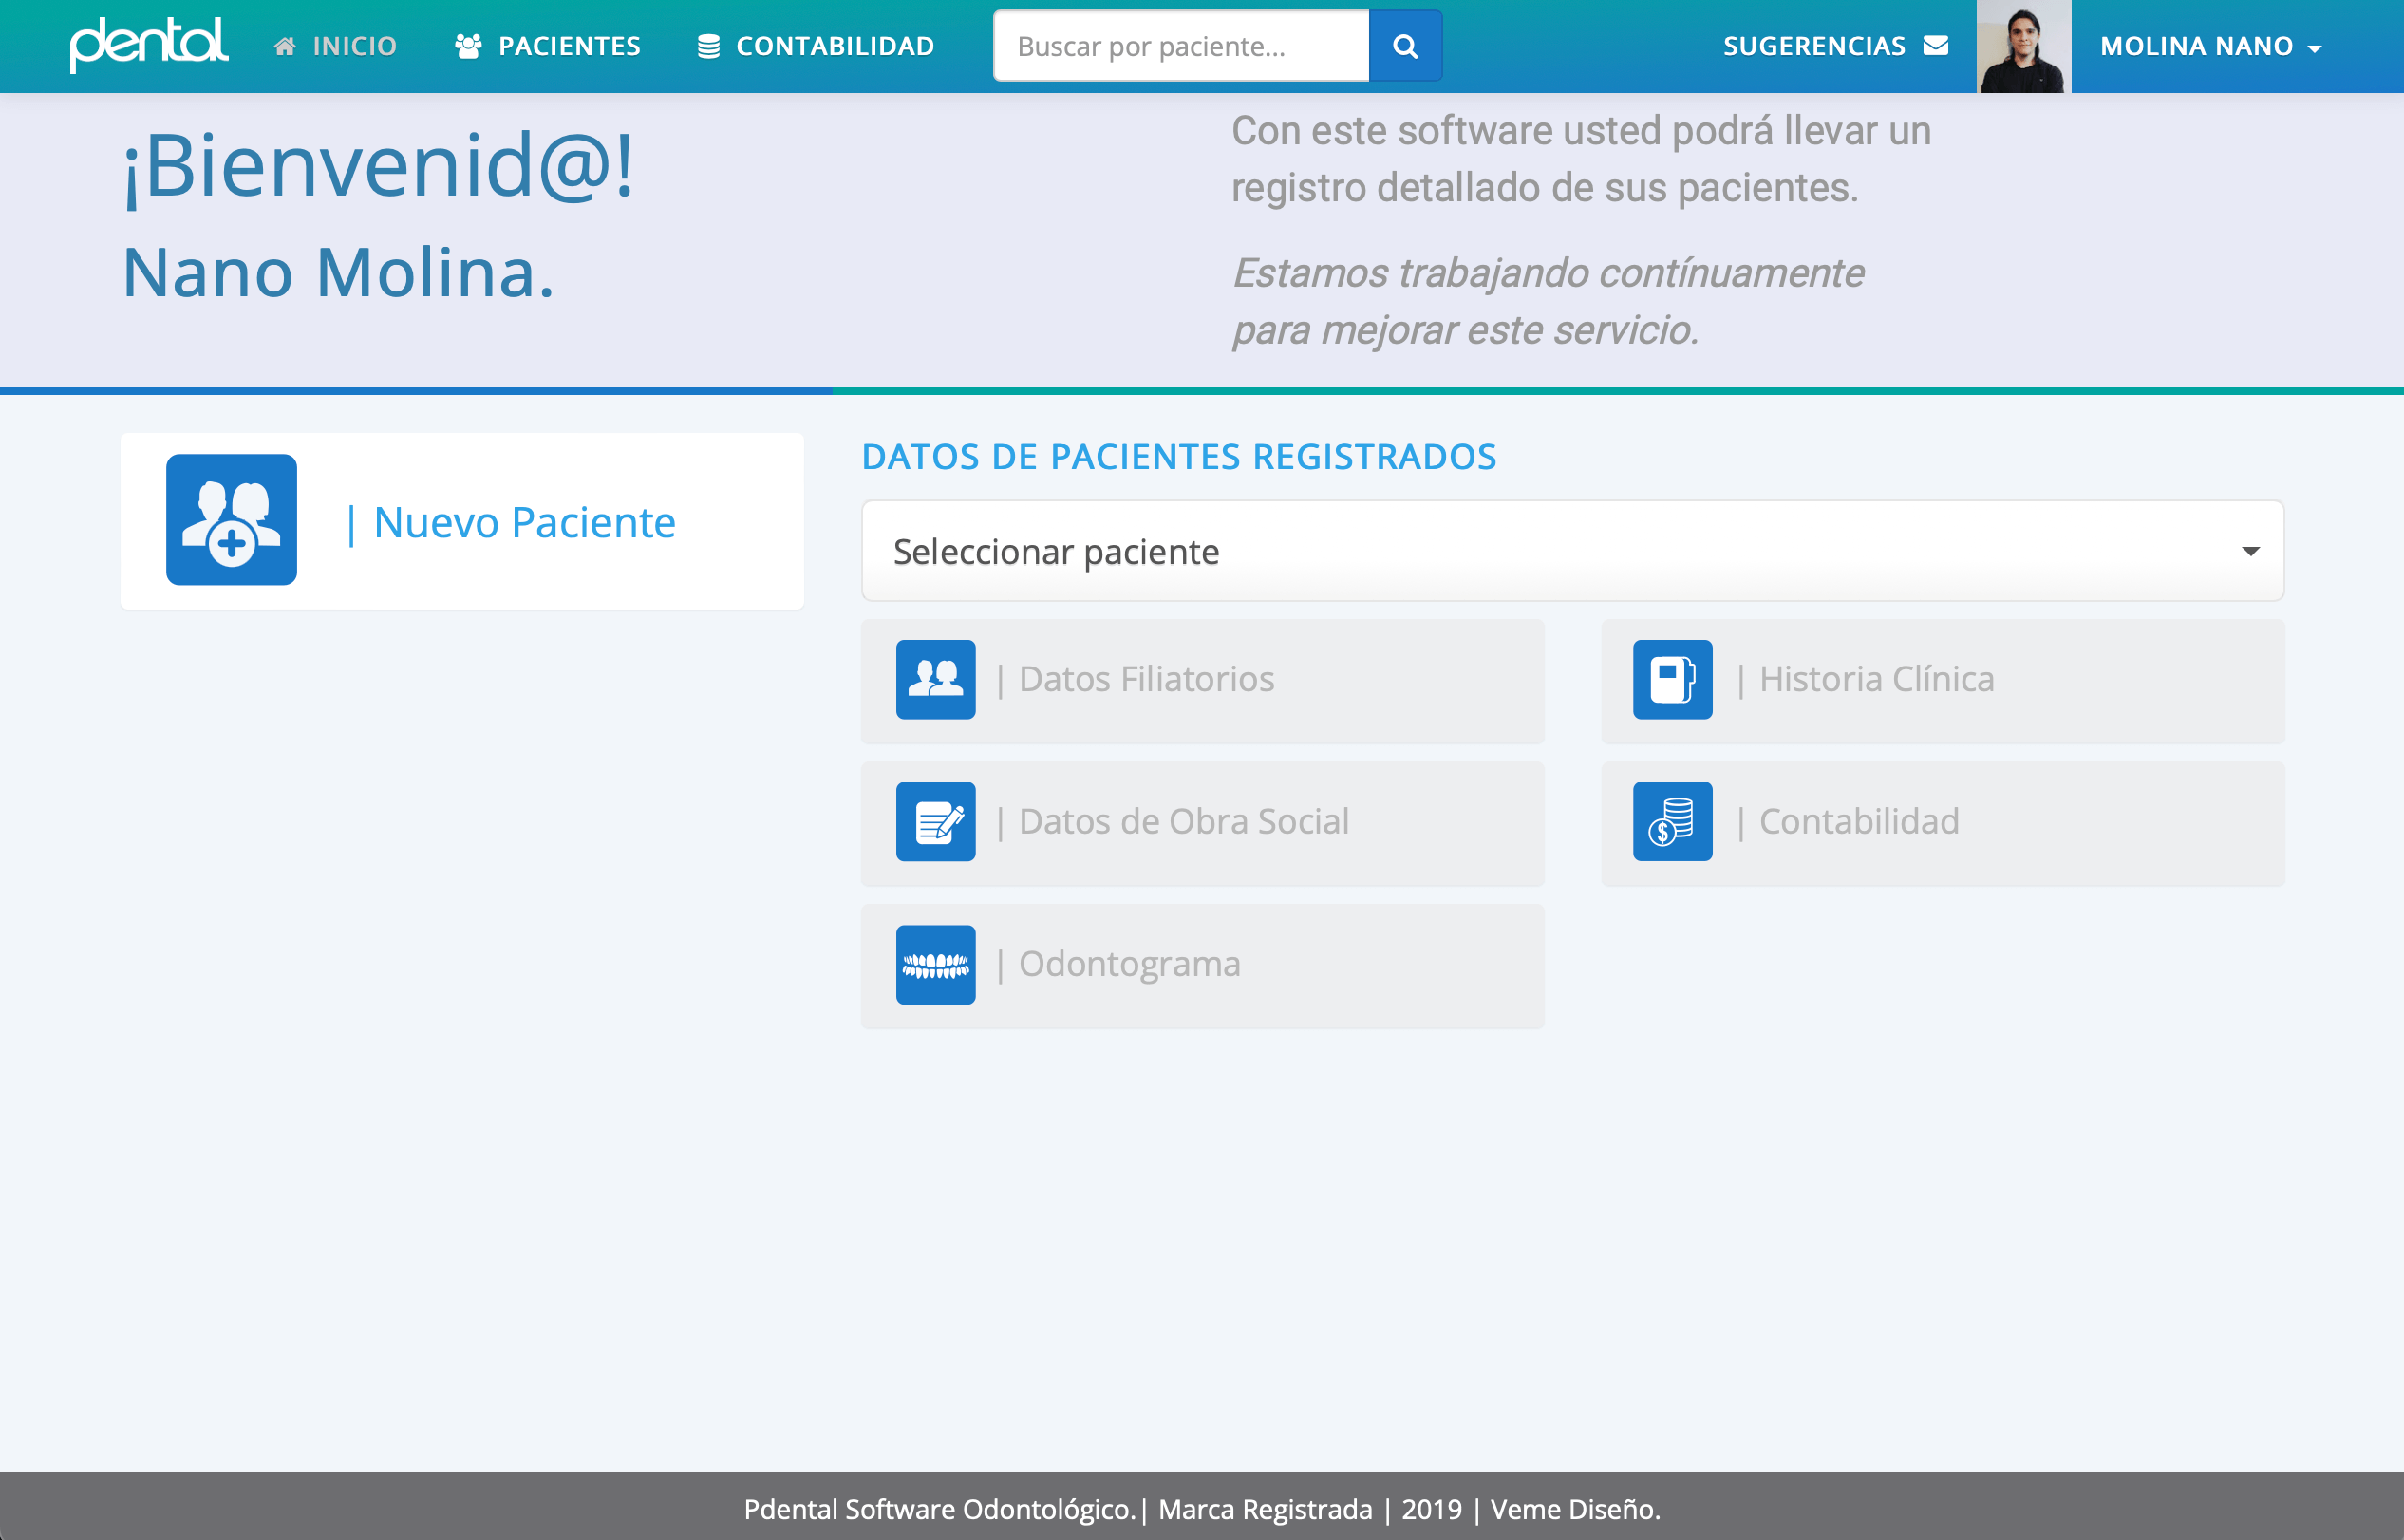Click the Contabilidad coins icon
This screenshot has height=1540, width=2404.
[x=1672, y=822]
